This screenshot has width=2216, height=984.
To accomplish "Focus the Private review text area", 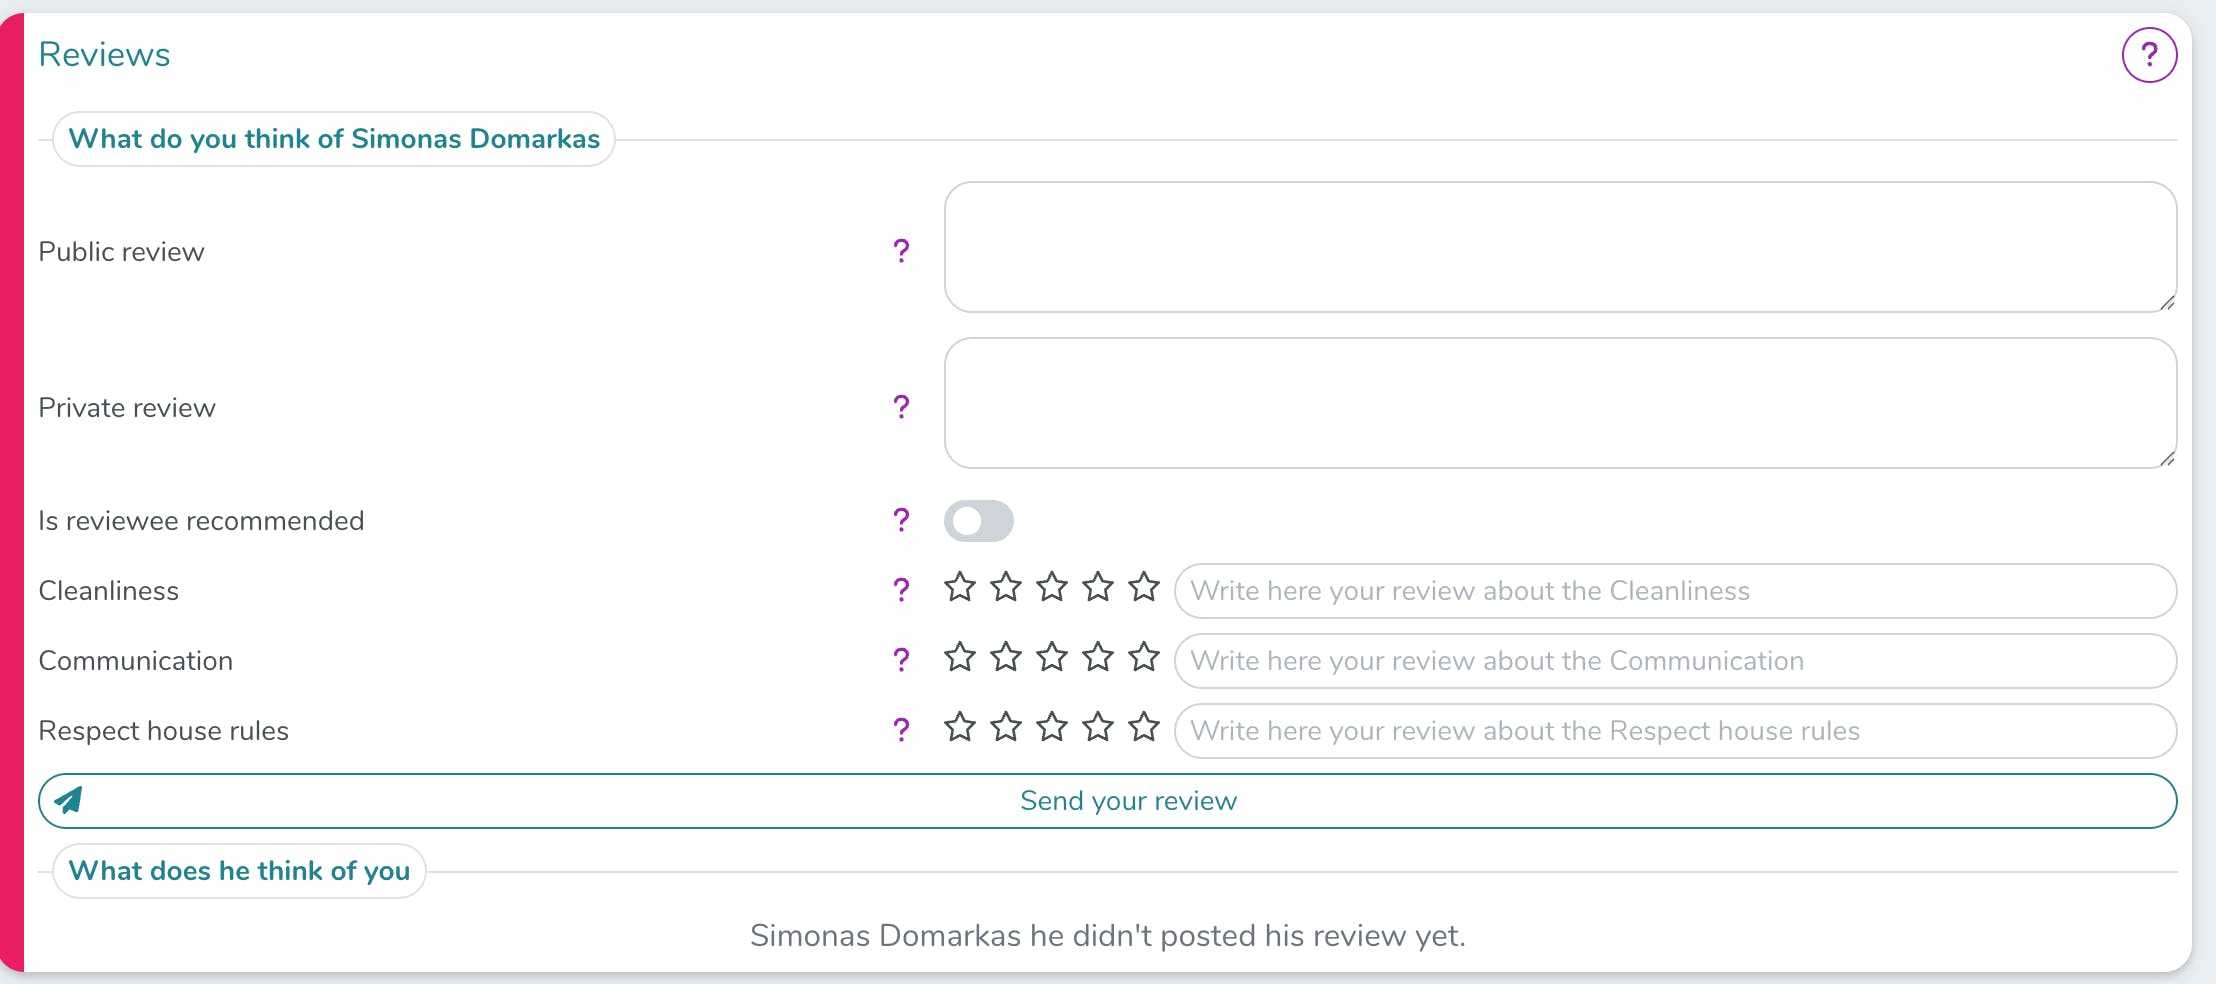I will click(x=1559, y=403).
